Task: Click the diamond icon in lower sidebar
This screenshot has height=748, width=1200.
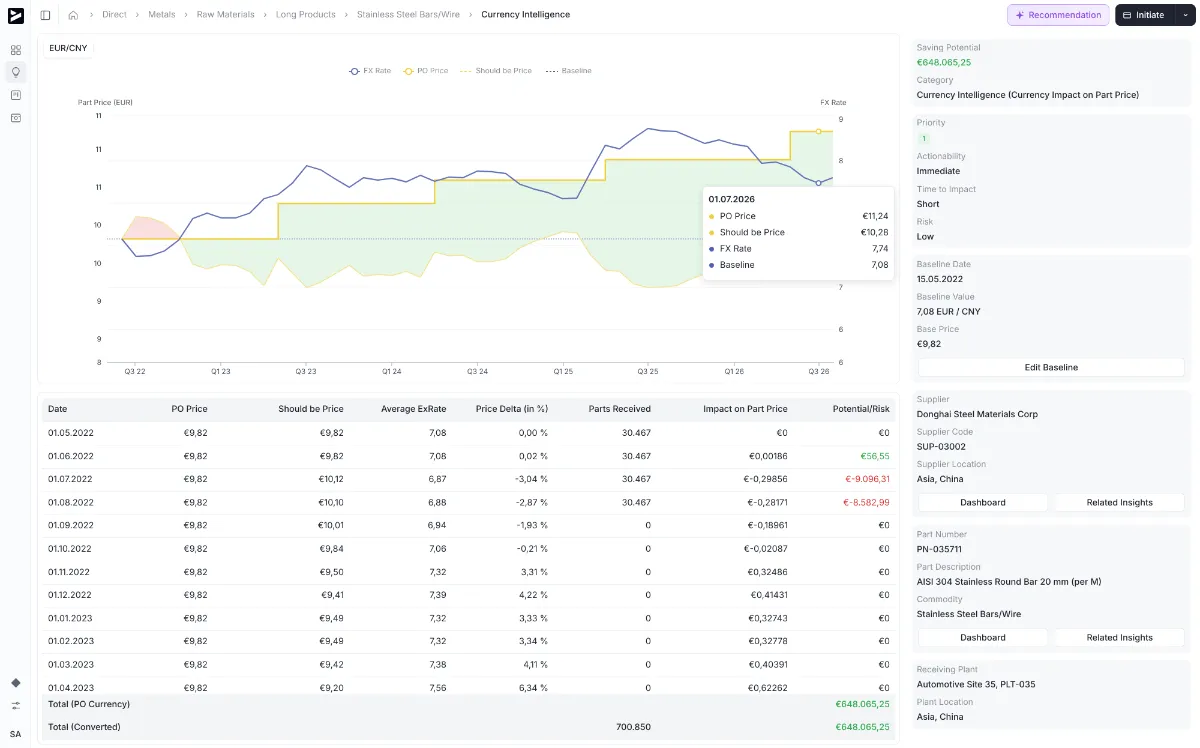Action: (x=15, y=683)
